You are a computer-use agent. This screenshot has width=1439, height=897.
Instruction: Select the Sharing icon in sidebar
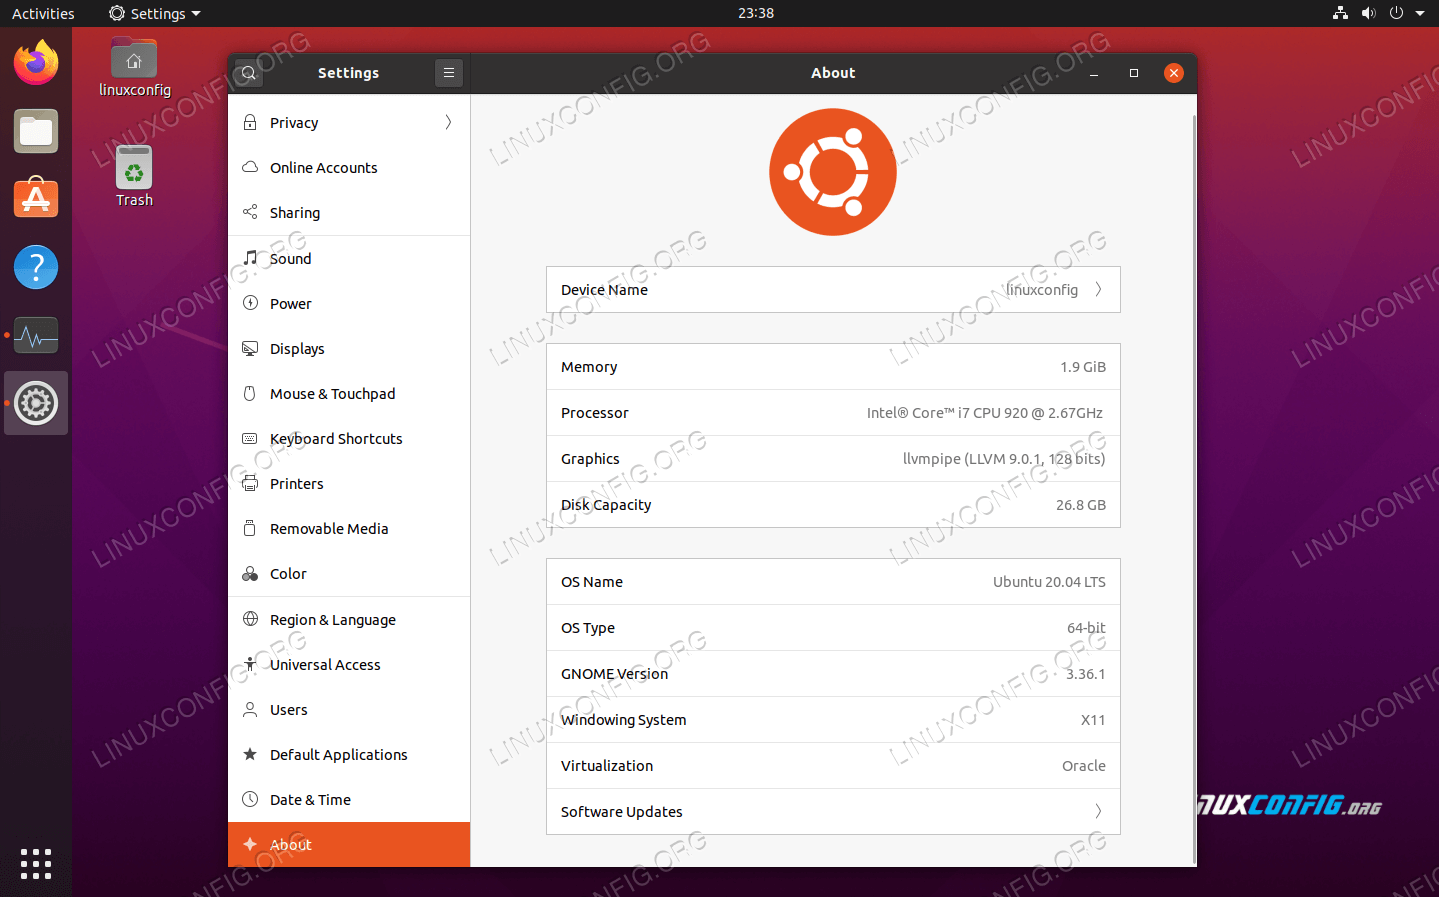pos(250,212)
